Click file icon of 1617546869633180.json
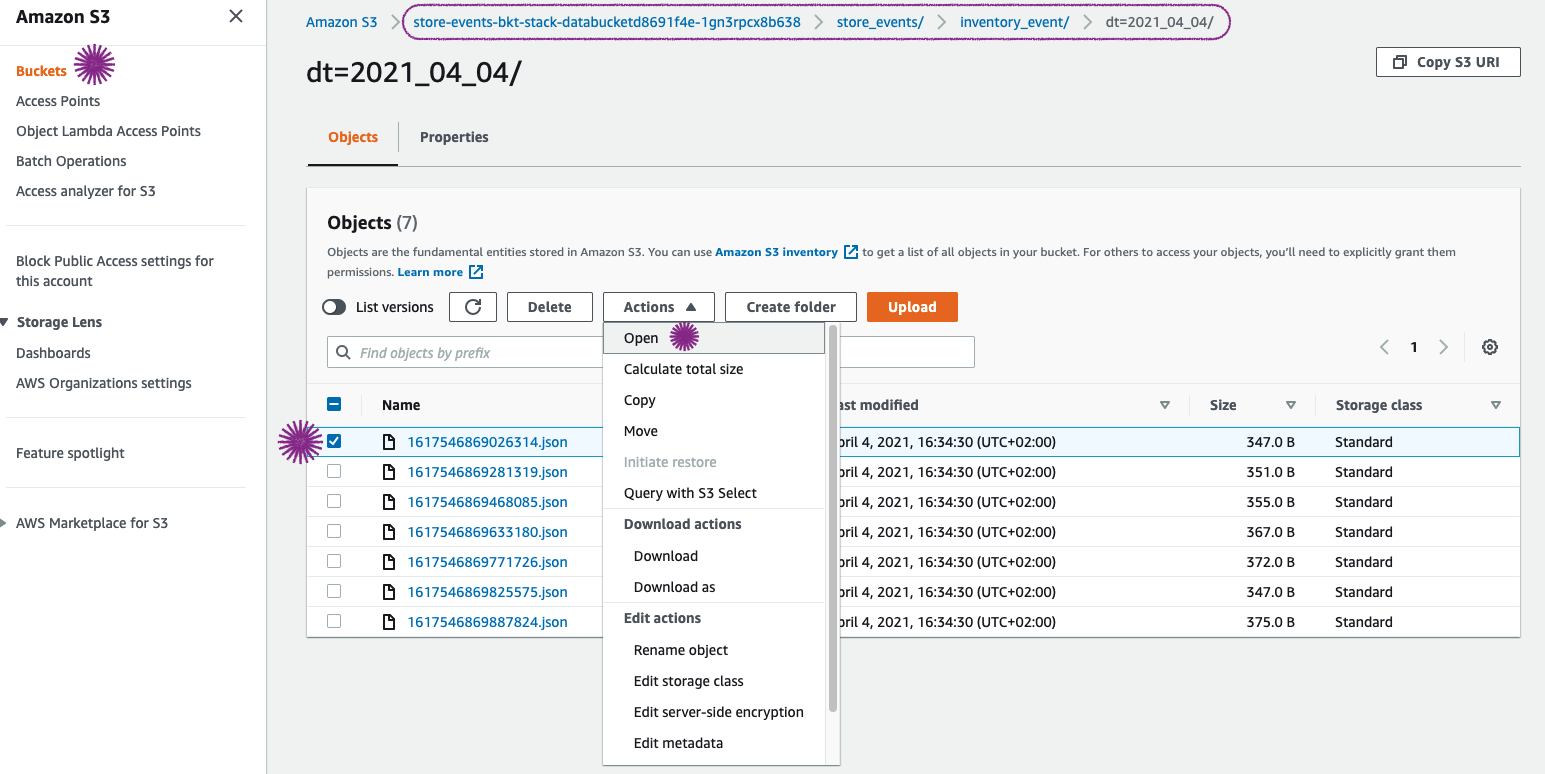1545x774 pixels. (x=389, y=531)
